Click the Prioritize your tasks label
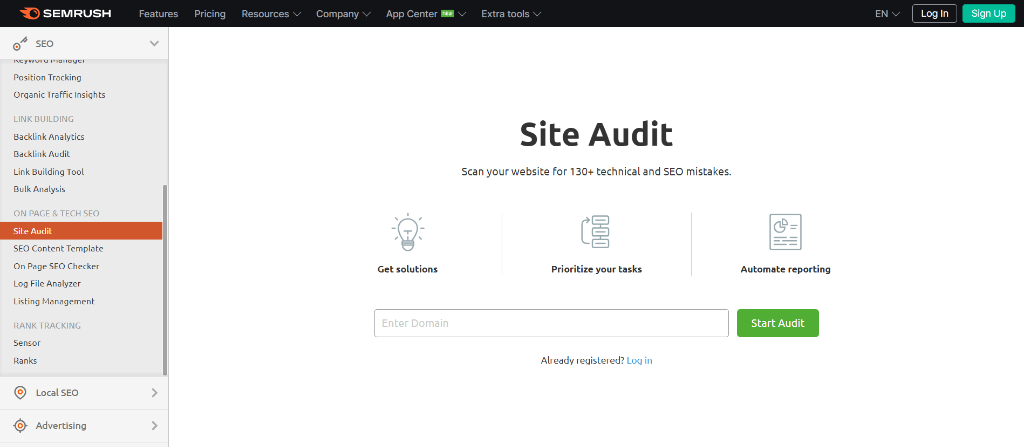This screenshot has width=1024, height=447. coord(596,269)
